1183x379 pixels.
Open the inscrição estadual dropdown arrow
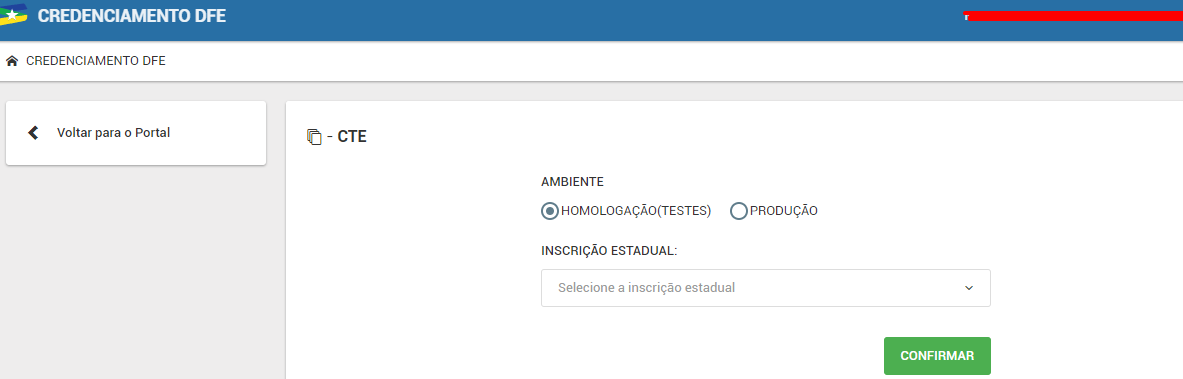969,288
